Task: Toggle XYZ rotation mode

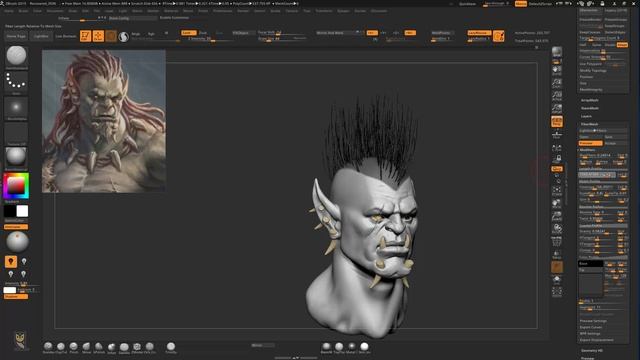Action: [x=557, y=169]
